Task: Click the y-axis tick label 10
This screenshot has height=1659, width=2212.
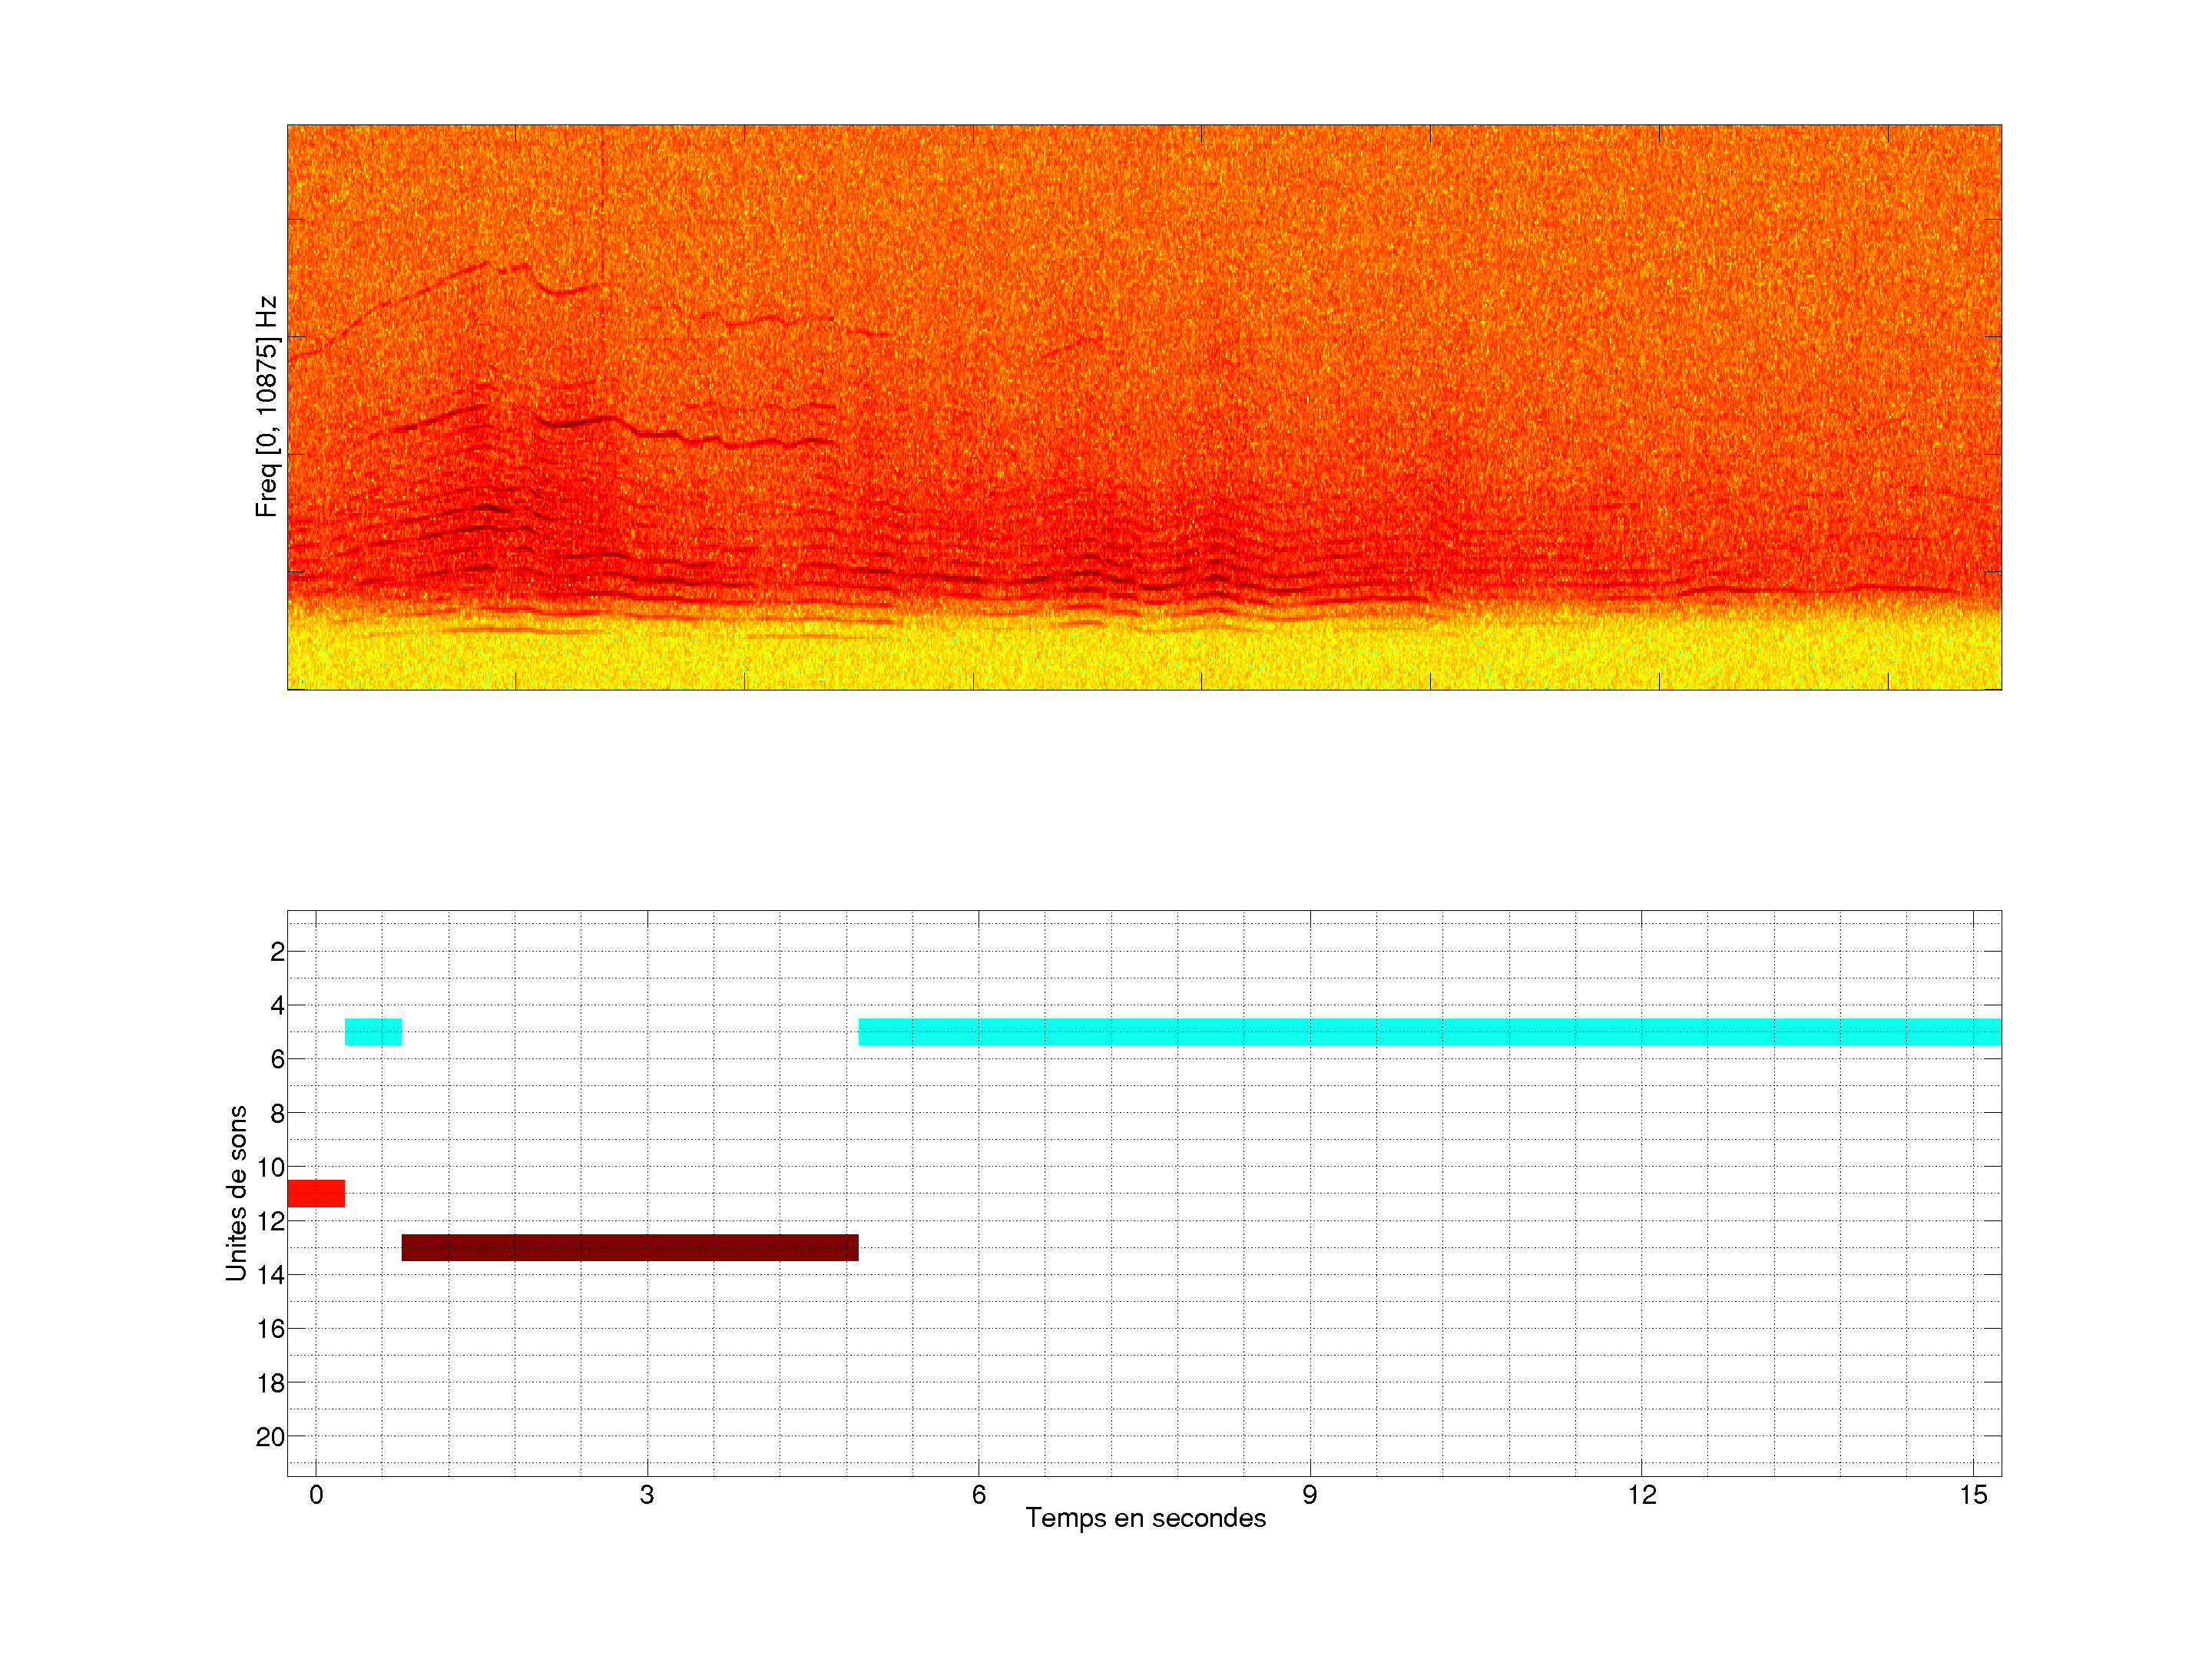Action: (x=271, y=1167)
